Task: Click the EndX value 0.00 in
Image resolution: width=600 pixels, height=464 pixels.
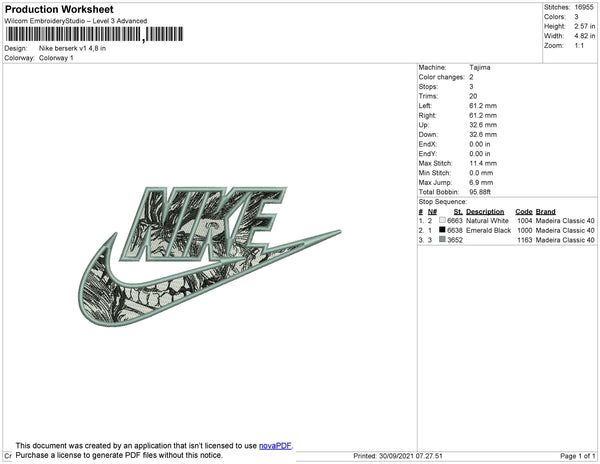Action: tap(479, 144)
